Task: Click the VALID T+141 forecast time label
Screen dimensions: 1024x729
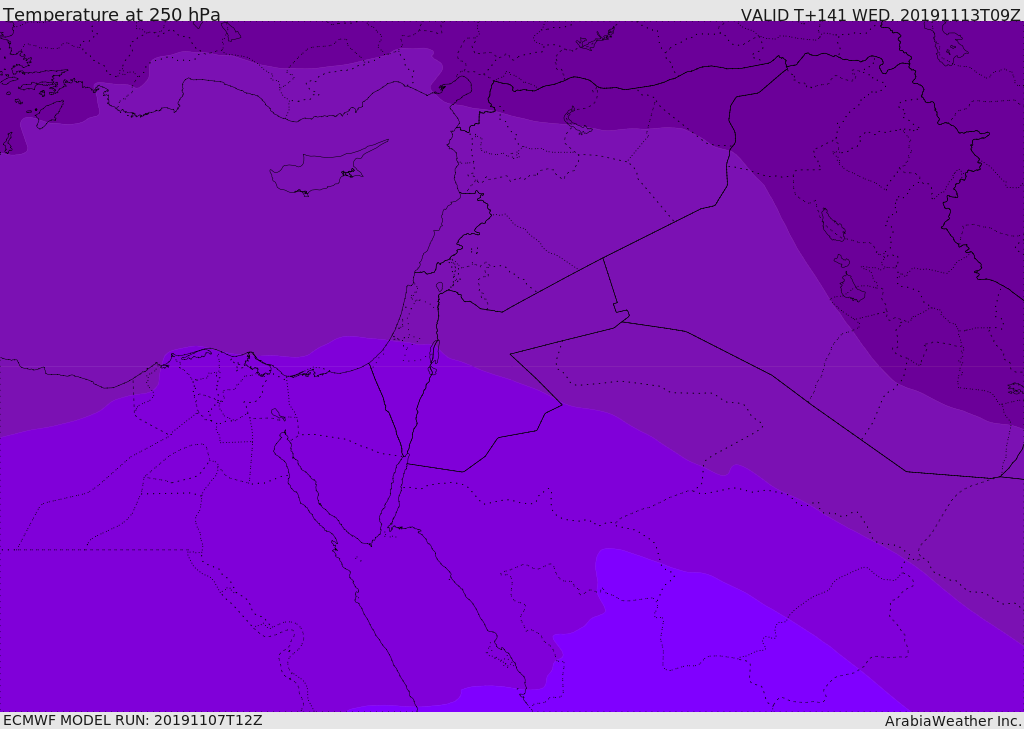Action: click(880, 14)
